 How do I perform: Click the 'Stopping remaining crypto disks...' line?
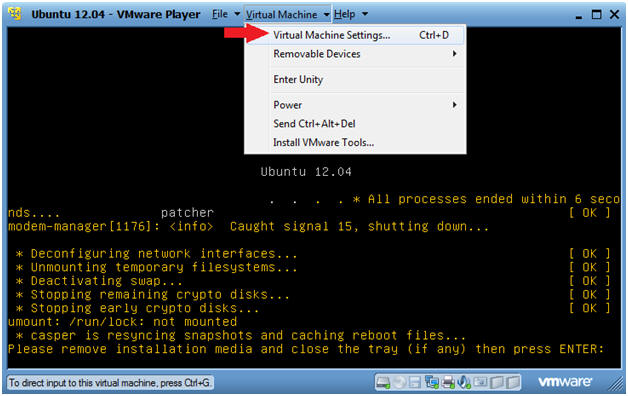coord(153,295)
